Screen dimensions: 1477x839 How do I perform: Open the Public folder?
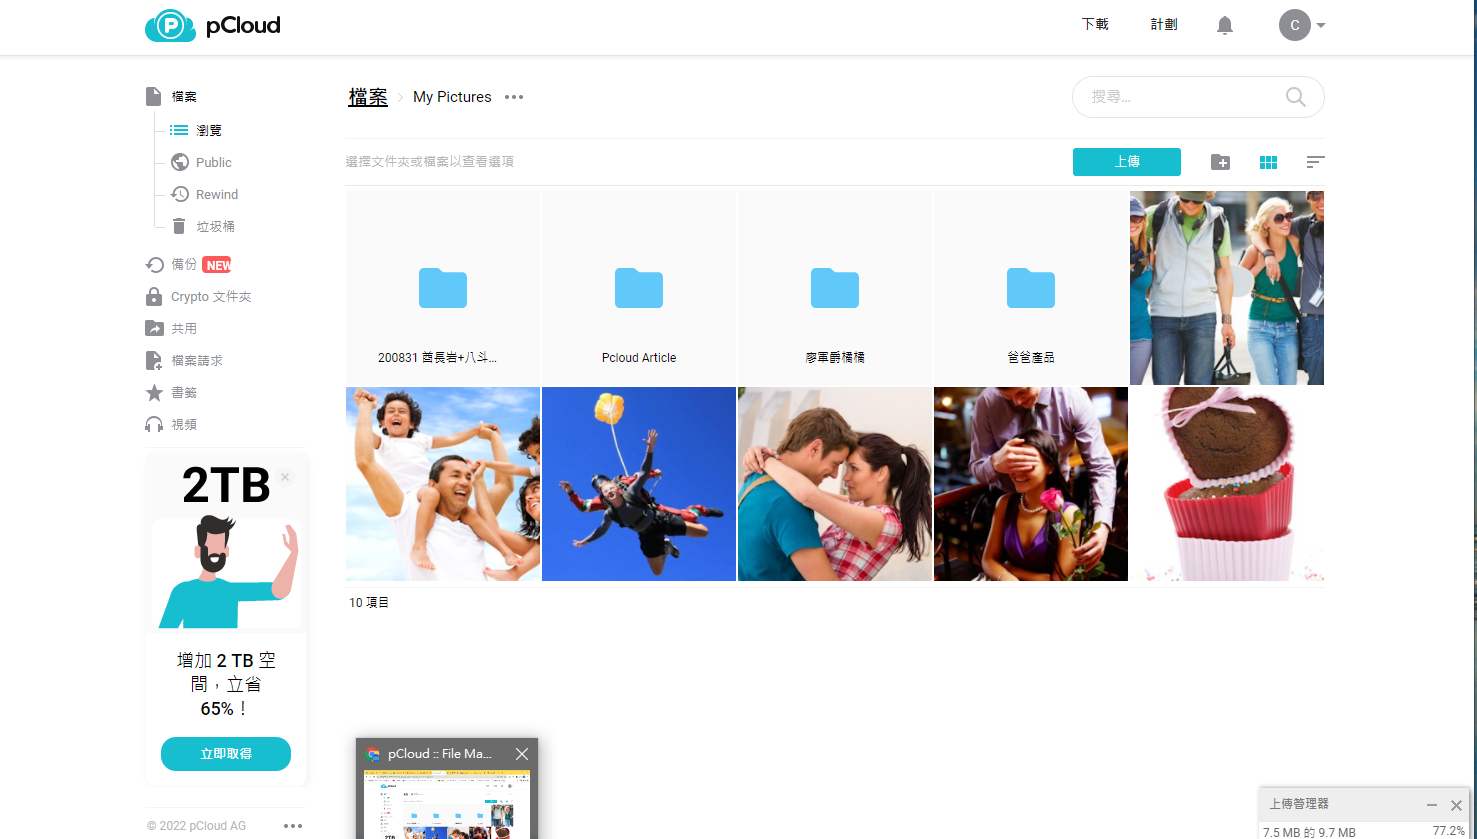coord(213,162)
